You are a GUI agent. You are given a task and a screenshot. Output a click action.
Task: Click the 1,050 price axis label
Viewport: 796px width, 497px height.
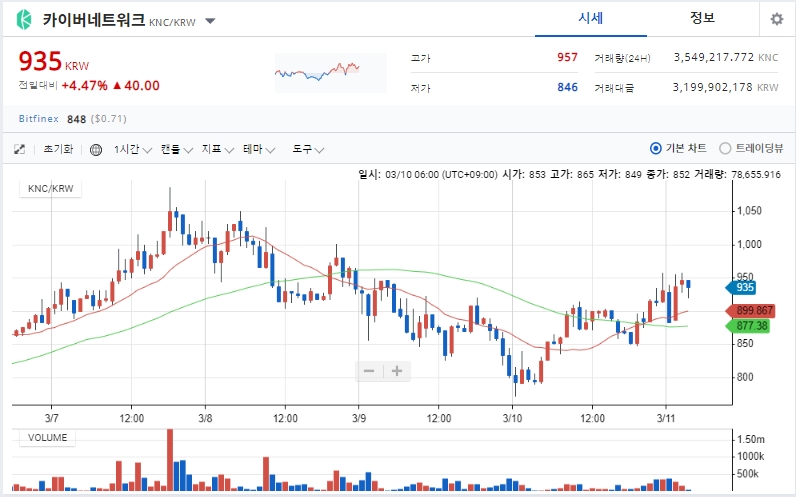point(749,211)
